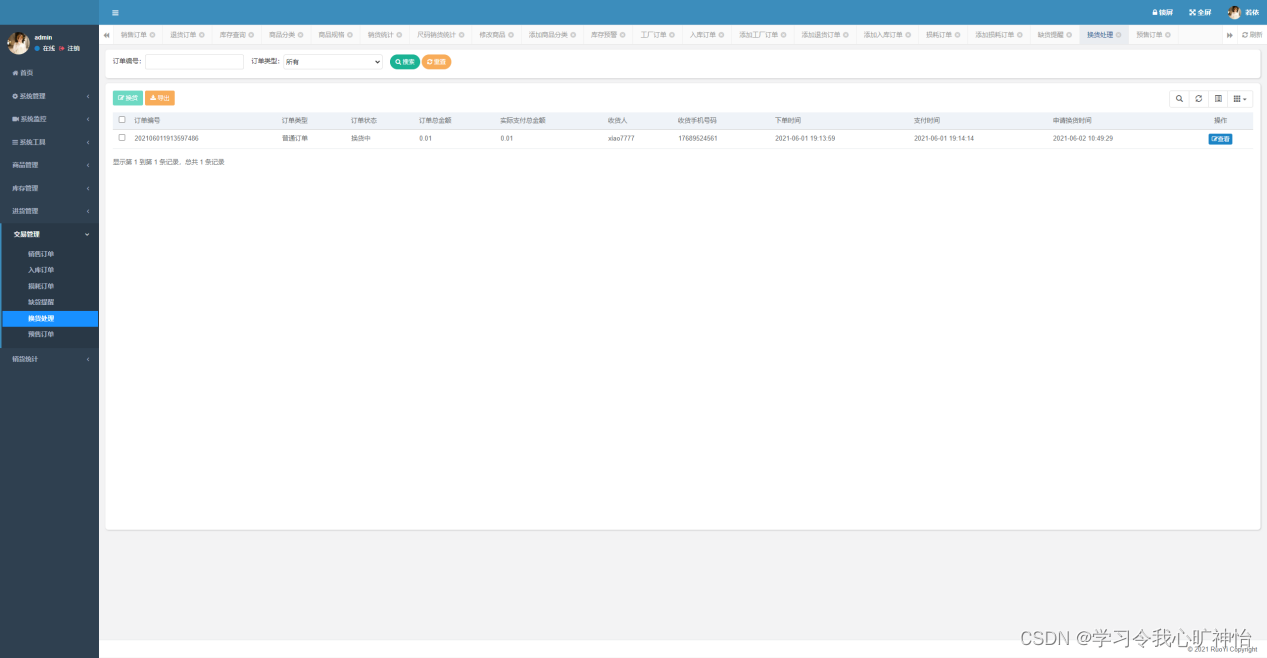Collapse sidebar using the hamburger icon
Viewport: 1267px width, 658px height.
(x=115, y=12)
